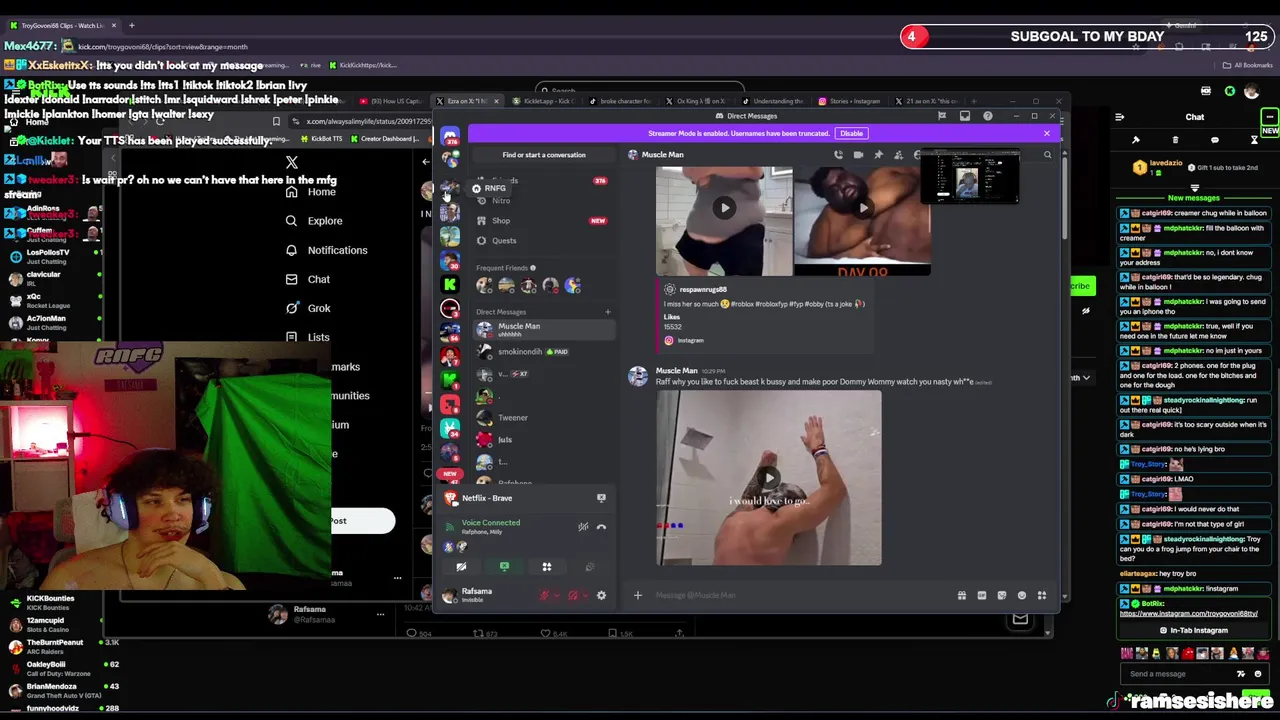Open the green Kick server icon

pyautogui.click(x=450, y=284)
